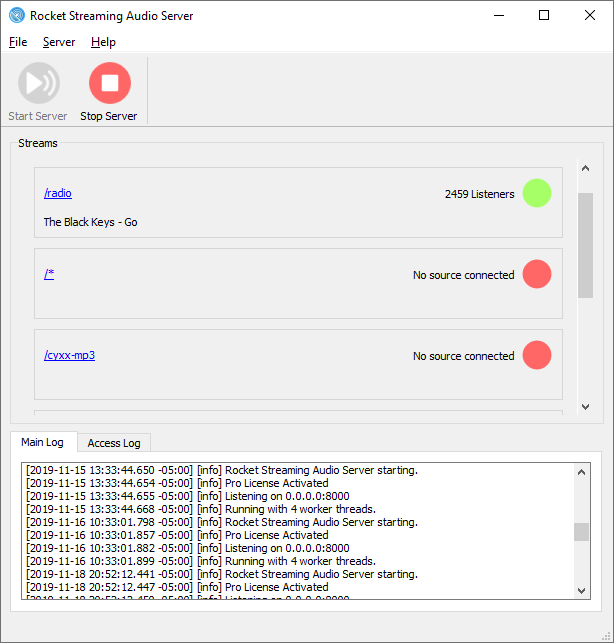Click 'No source connected' for /cyxx-mp3 stream

[x=463, y=356]
